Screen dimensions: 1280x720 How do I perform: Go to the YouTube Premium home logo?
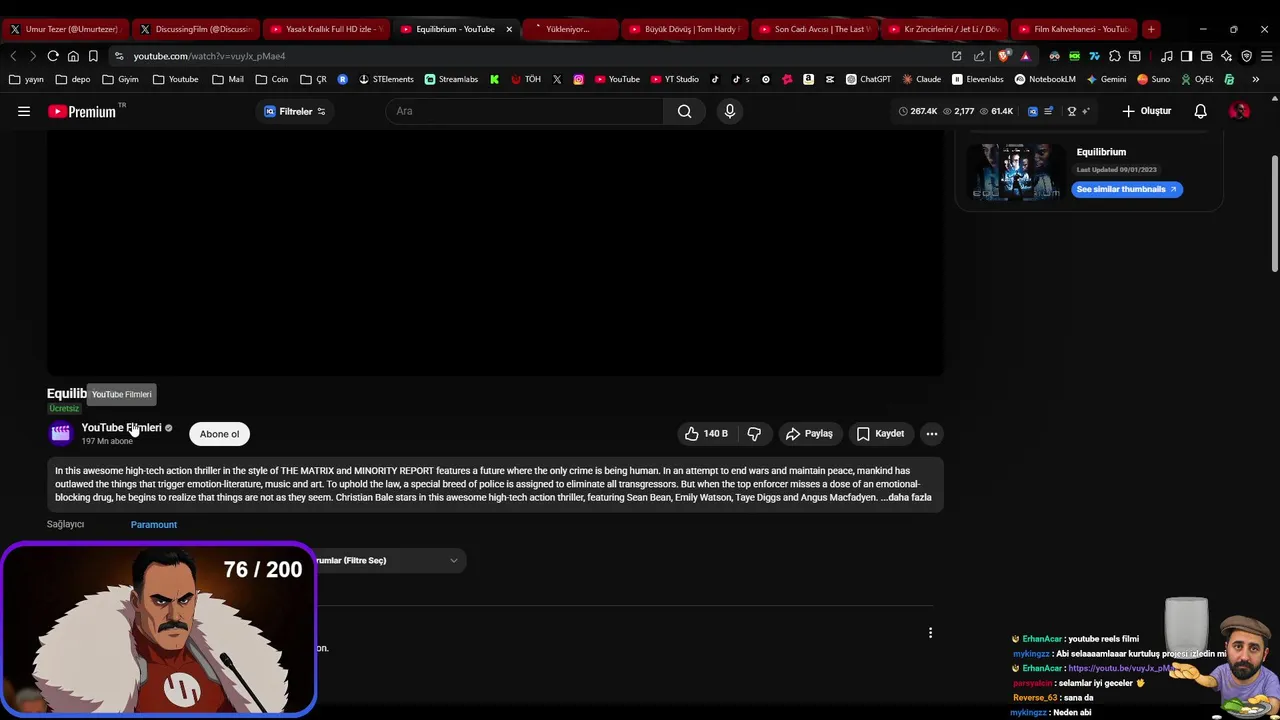tap(82, 111)
